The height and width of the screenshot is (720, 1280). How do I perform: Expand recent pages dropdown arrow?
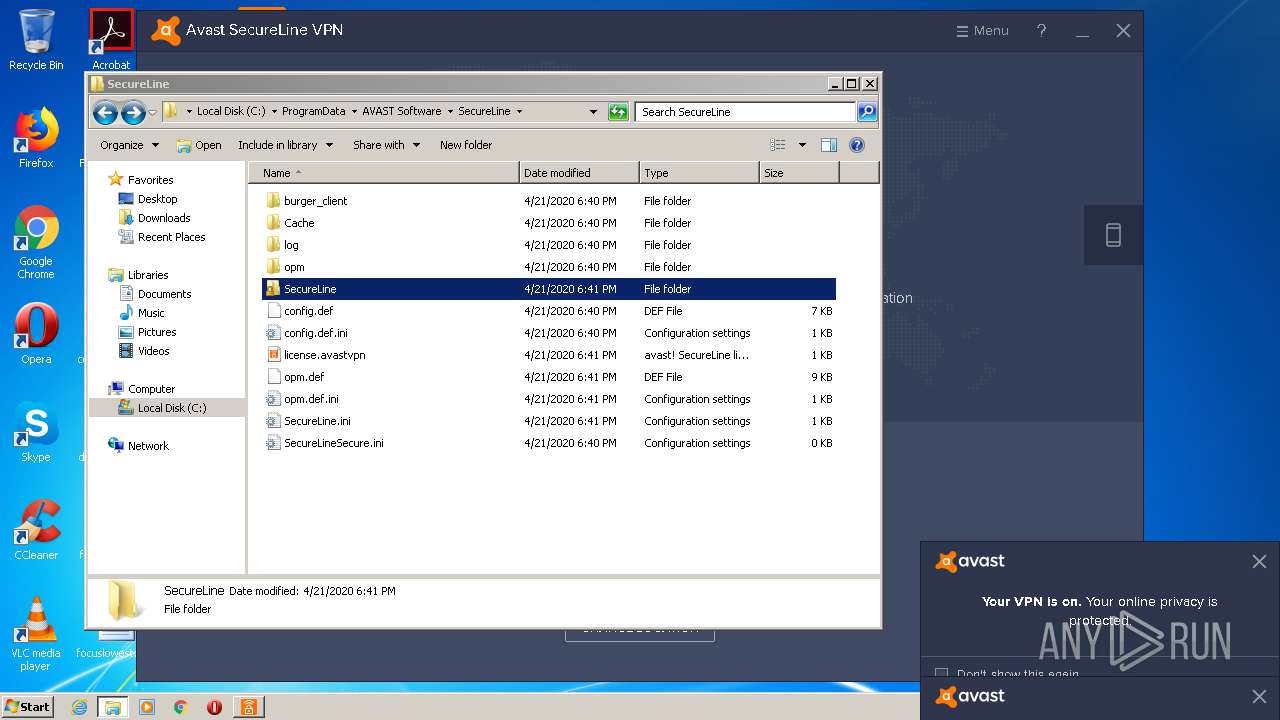click(152, 112)
